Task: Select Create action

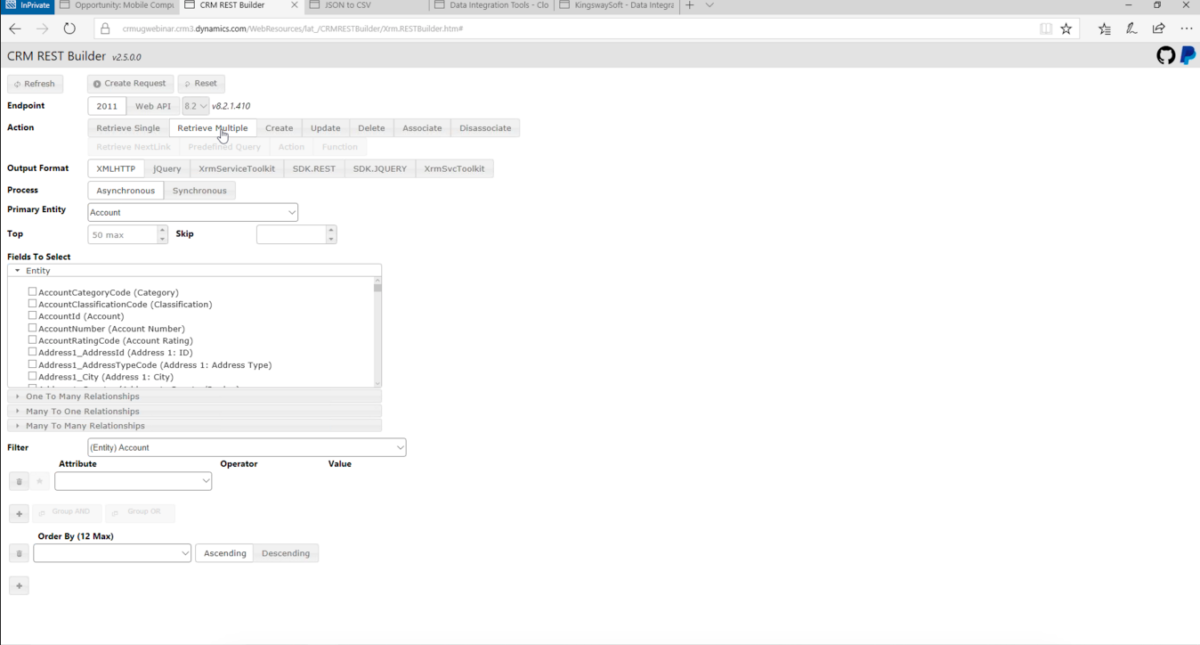Action: [279, 128]
